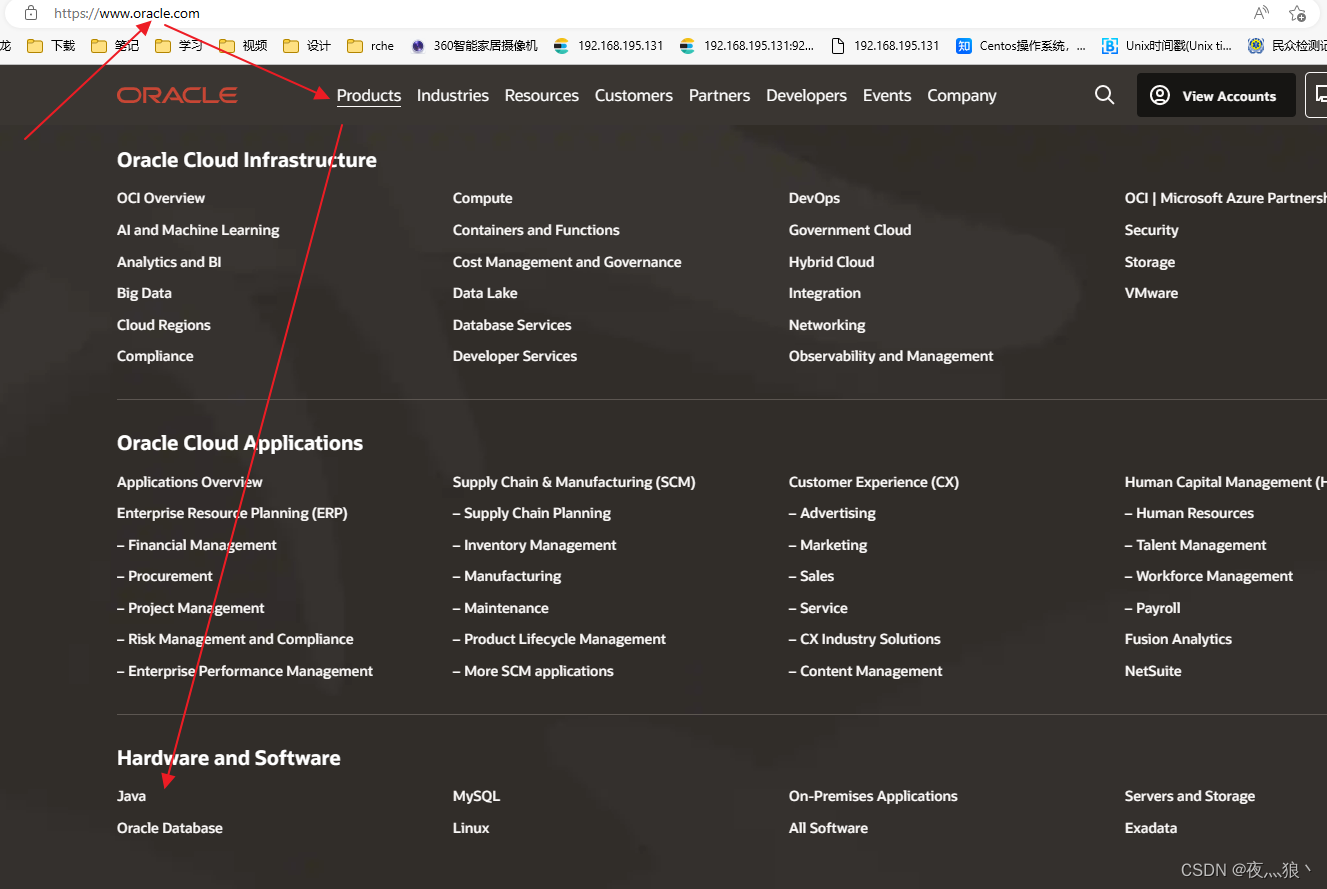1327x889 pixels.
Task: Open the 笔记 bookmark folder
Action: point(115,45)
